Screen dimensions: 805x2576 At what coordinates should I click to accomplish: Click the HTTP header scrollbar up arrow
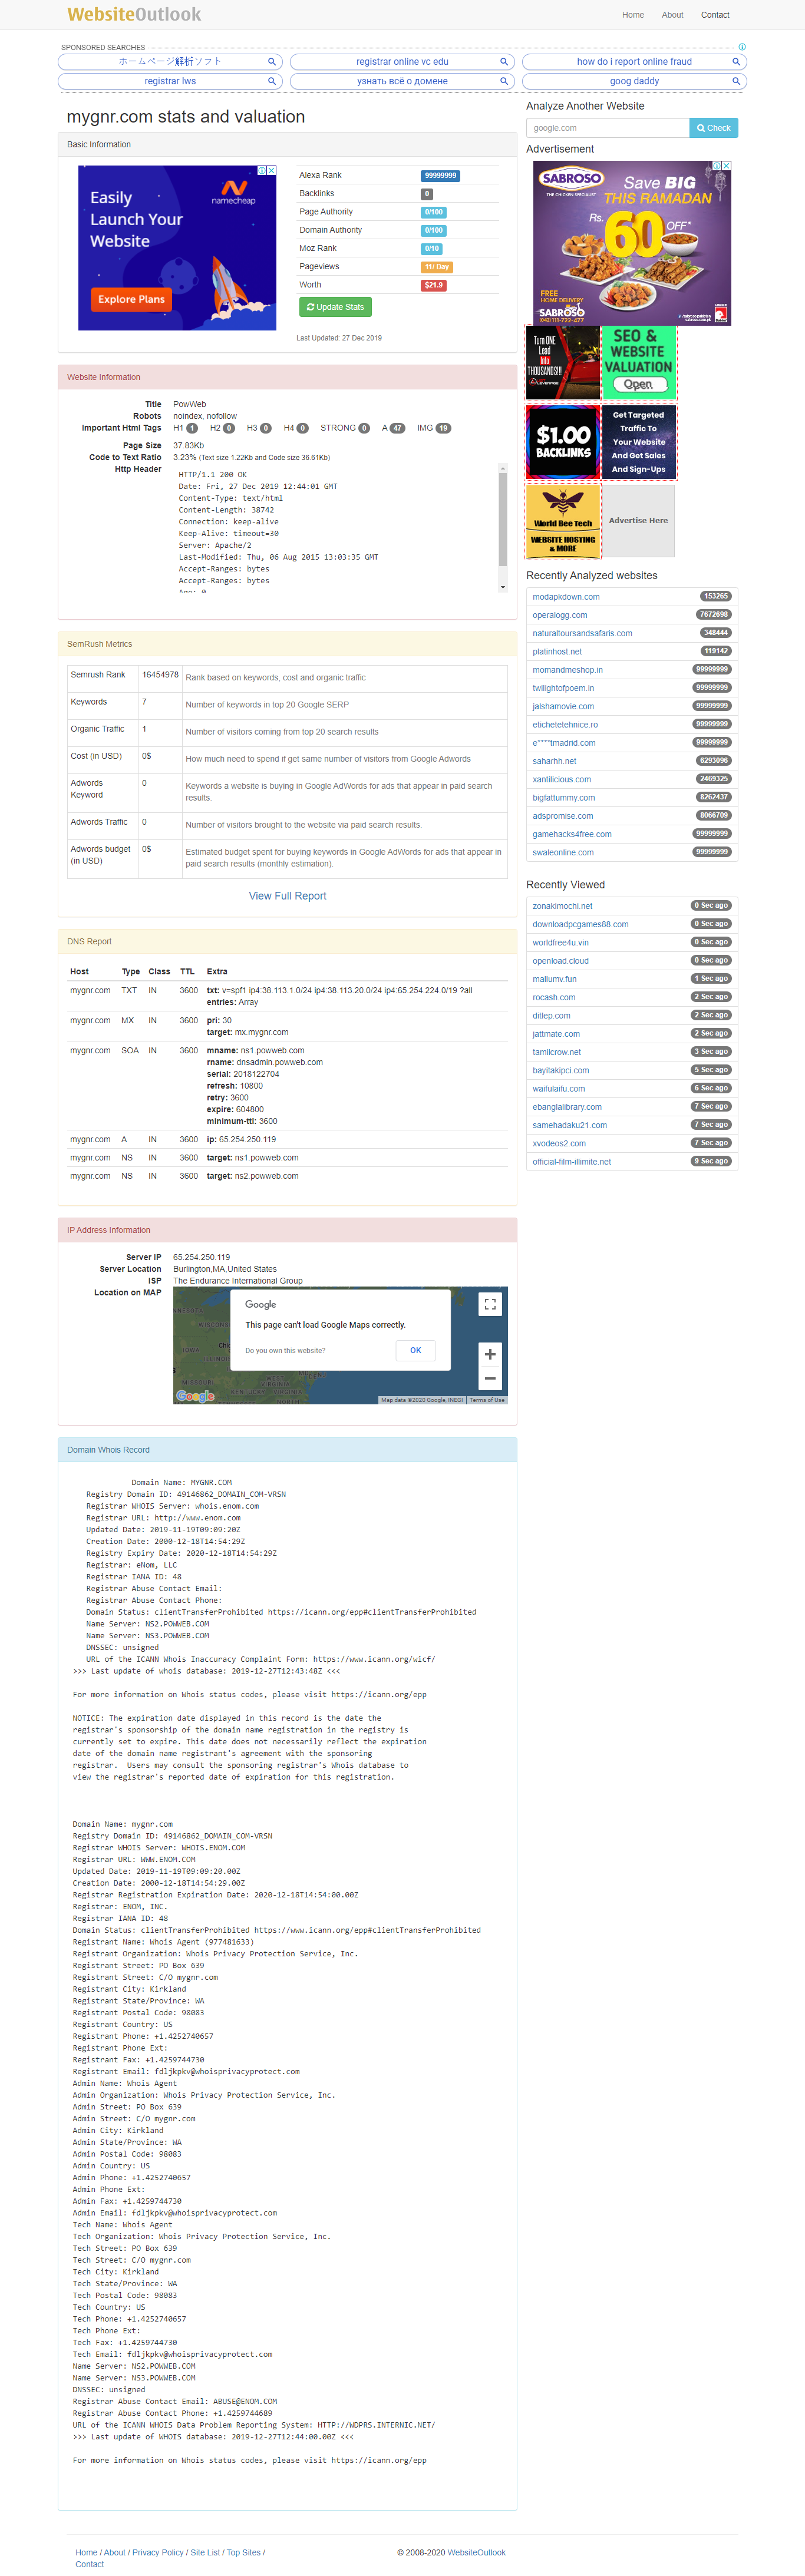[502, 469]
